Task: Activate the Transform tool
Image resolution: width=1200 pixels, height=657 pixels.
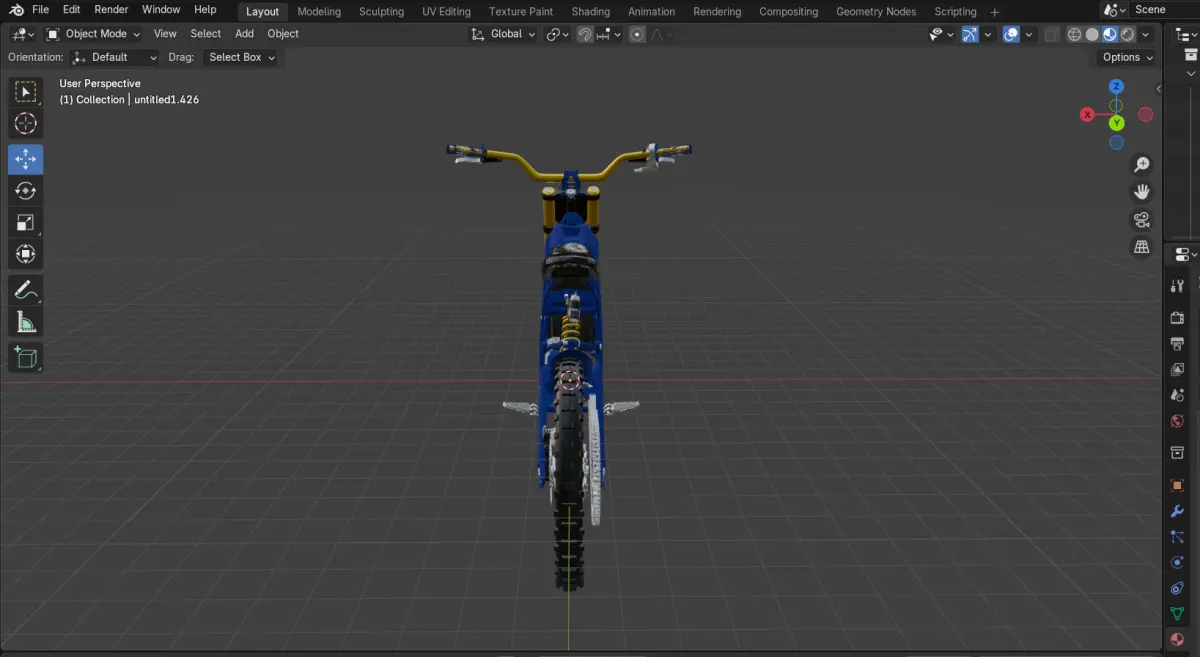Action: 26,254
